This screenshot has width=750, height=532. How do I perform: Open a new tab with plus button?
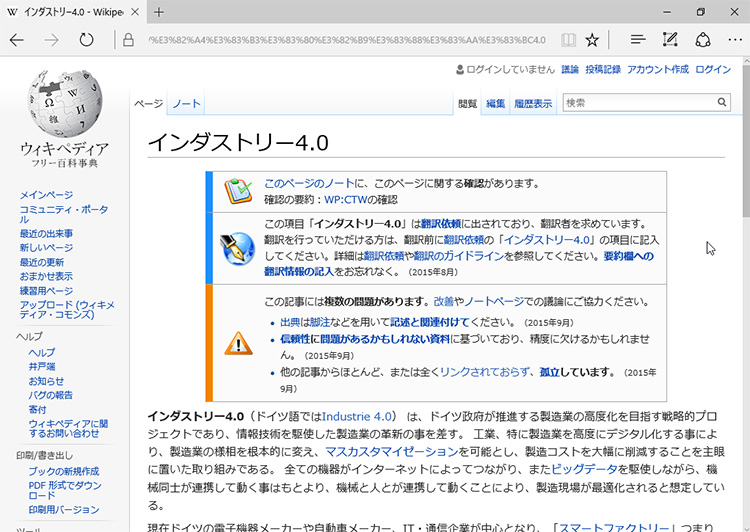(x=159, y=12)
